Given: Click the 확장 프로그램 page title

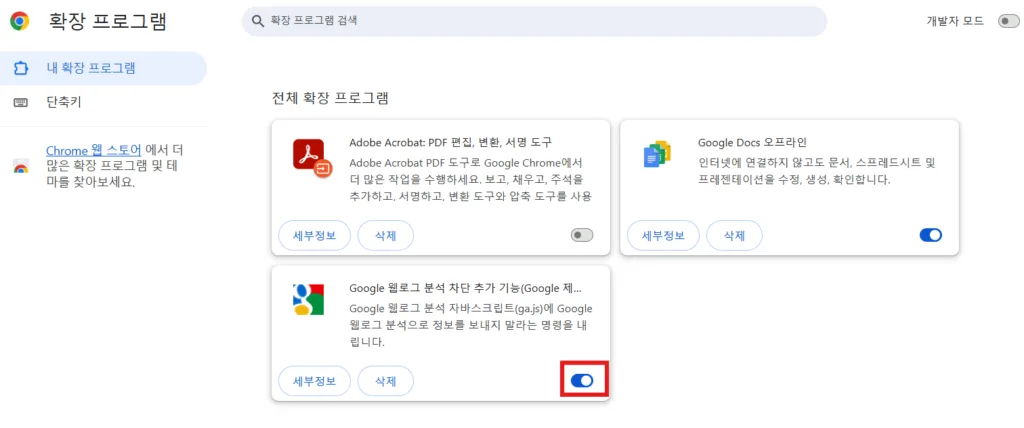Looking at the screenshot, I should click(108, 22).
